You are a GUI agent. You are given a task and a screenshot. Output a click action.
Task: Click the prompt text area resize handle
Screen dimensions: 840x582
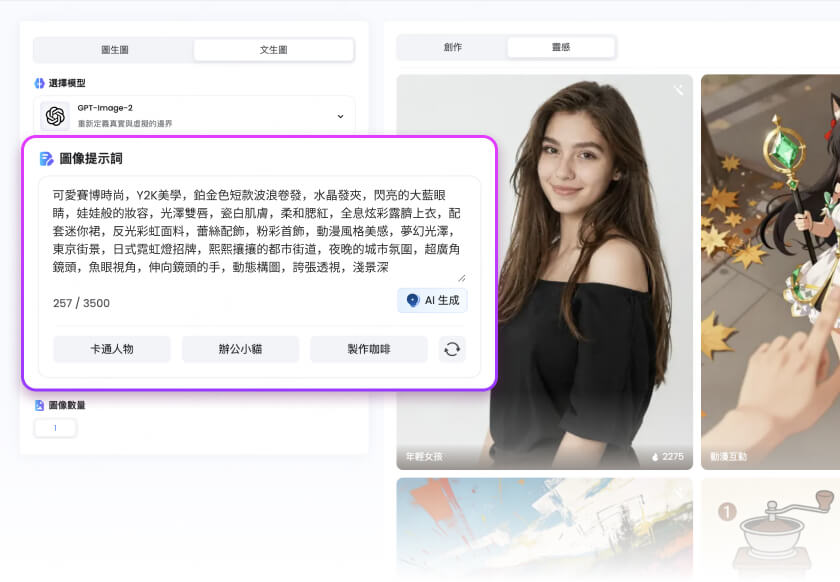point(462,278)
